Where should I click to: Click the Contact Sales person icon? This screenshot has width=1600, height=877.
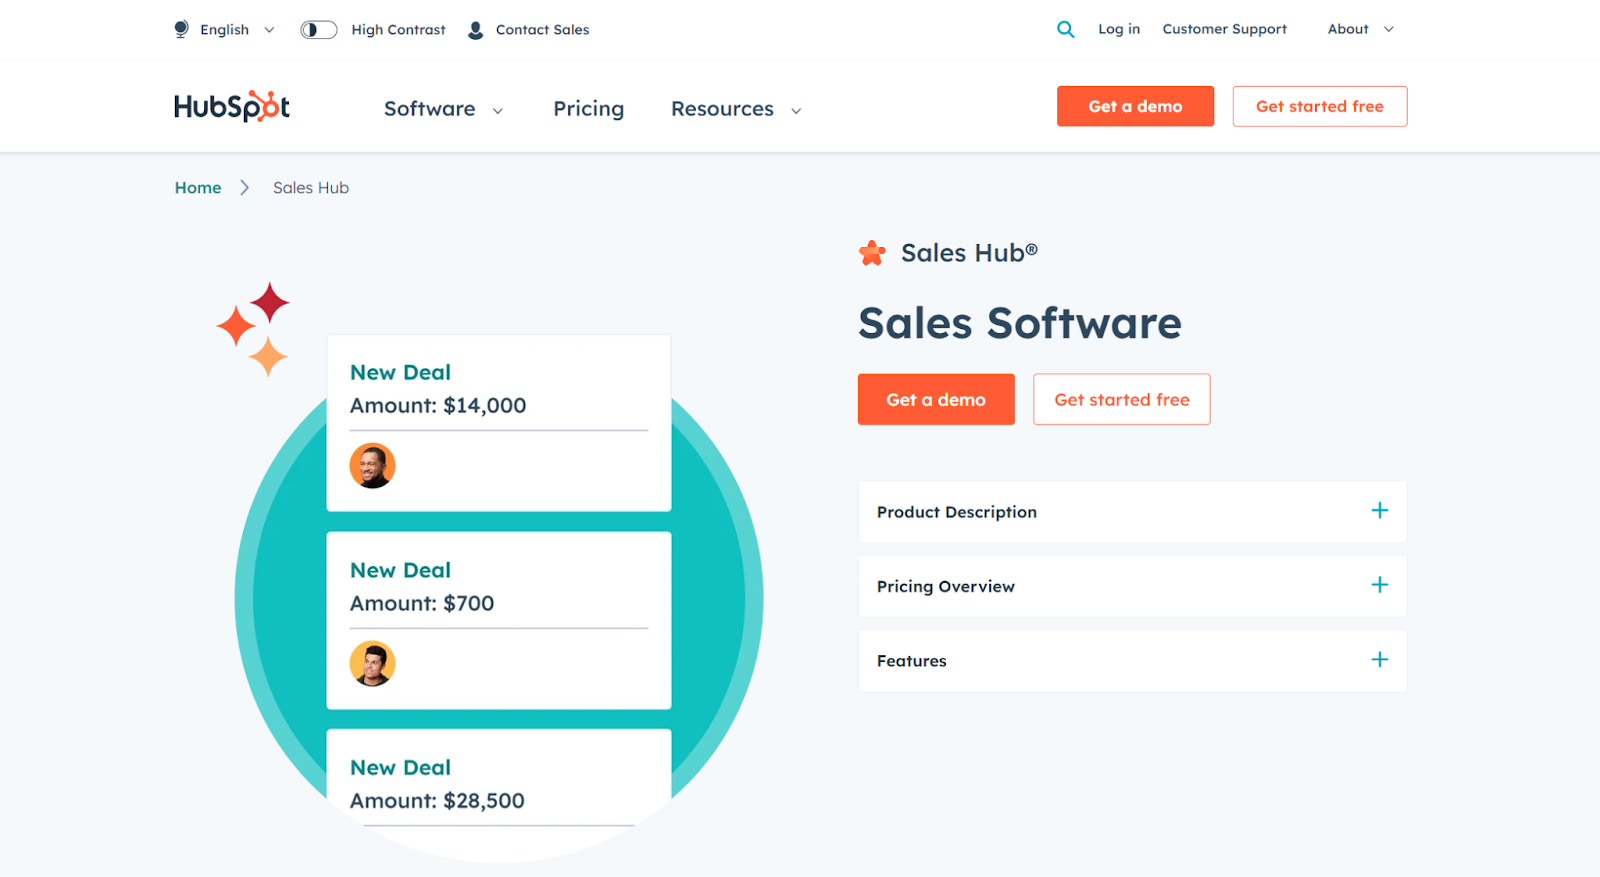(476, 30)
